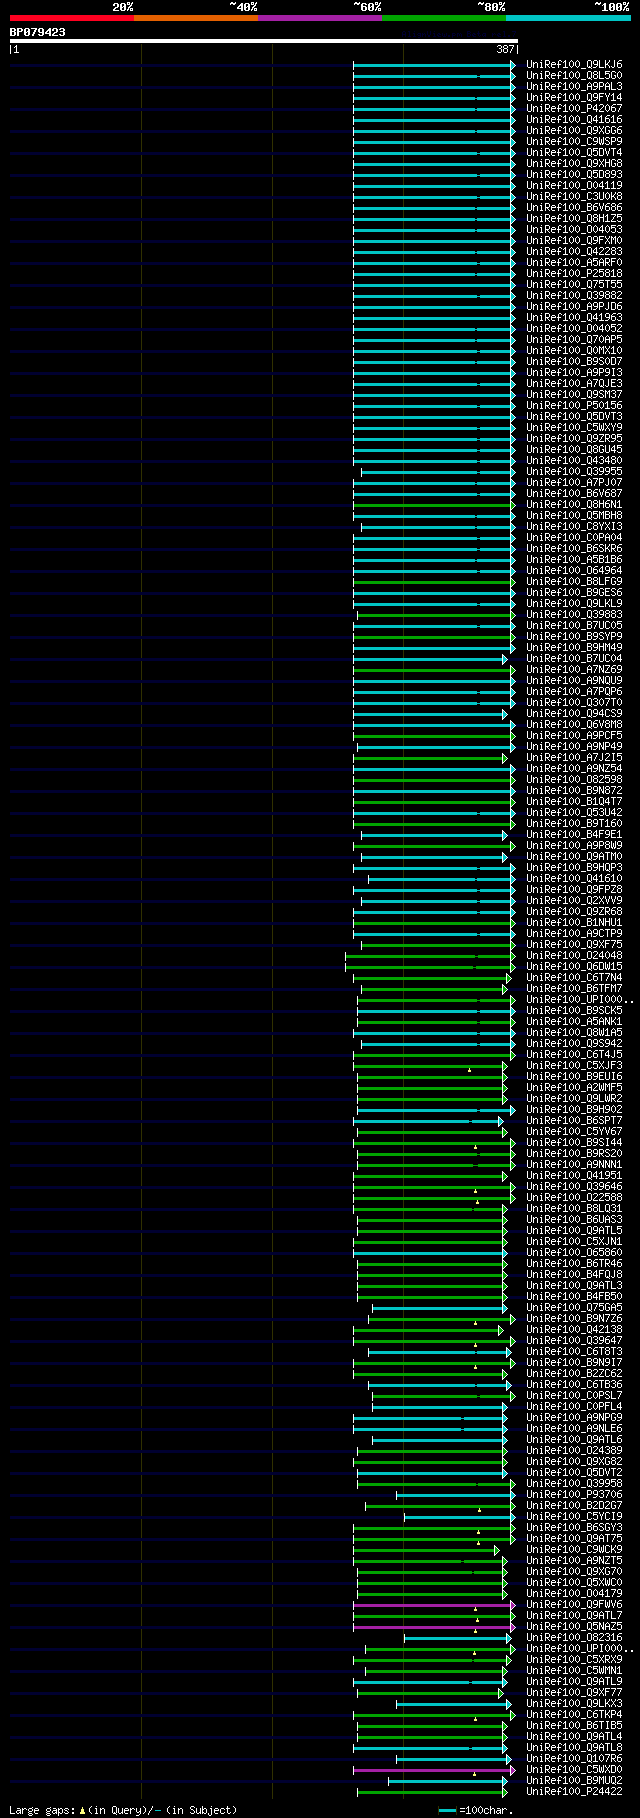Image resolution: width=640 pixels, height=1818 pixels.
Task: Click the UniRef100_A9P9I3 label
Action: [x=574, y=373]
